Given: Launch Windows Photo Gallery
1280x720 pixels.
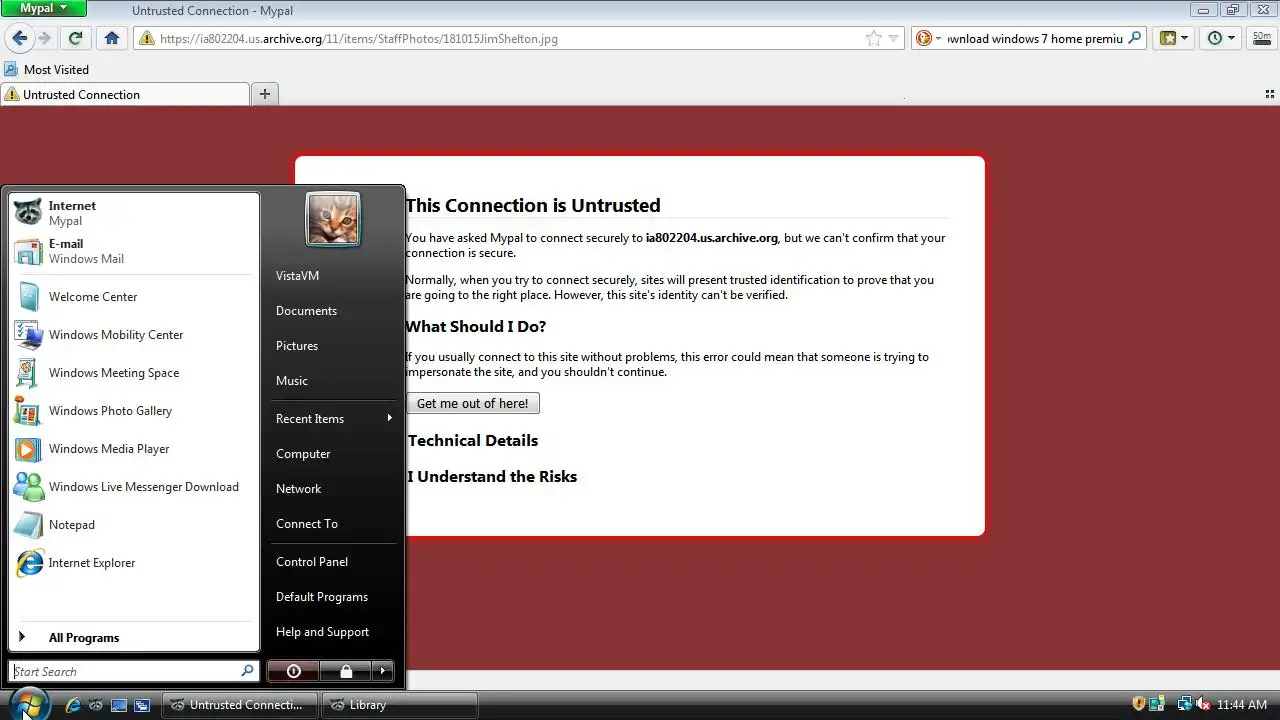Looking at the screenshot, I should (x=133, y=411).
